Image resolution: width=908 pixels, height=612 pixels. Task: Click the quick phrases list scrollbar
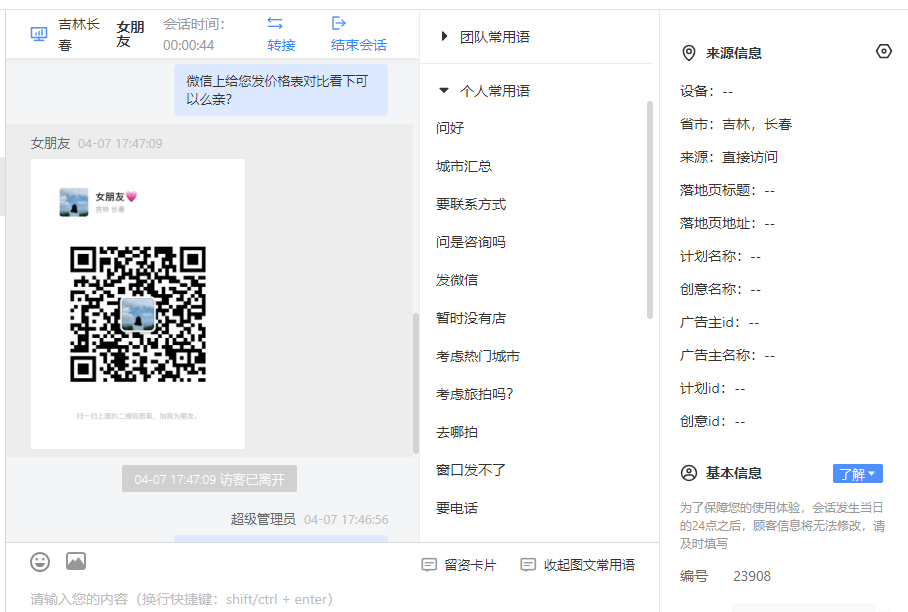pyautogui.click(x=650, y=210)
